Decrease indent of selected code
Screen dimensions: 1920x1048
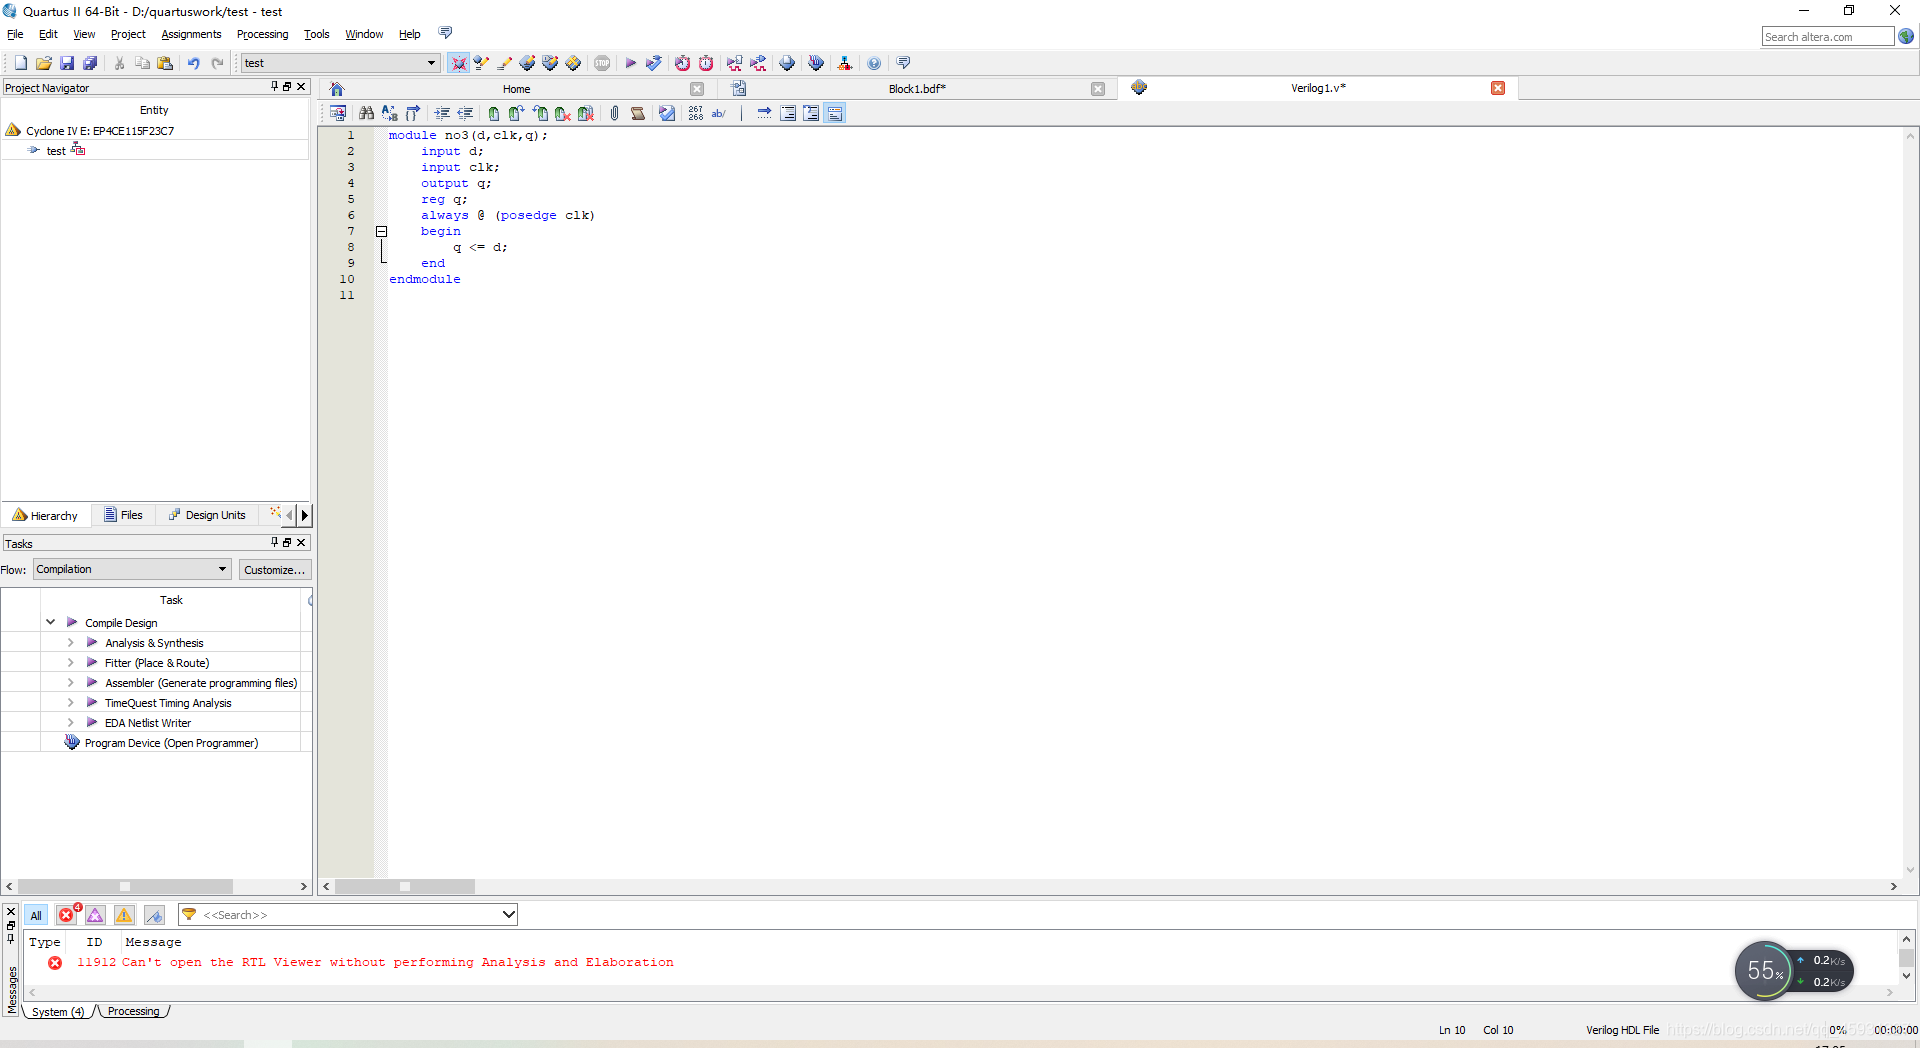[x=465, y=113]
